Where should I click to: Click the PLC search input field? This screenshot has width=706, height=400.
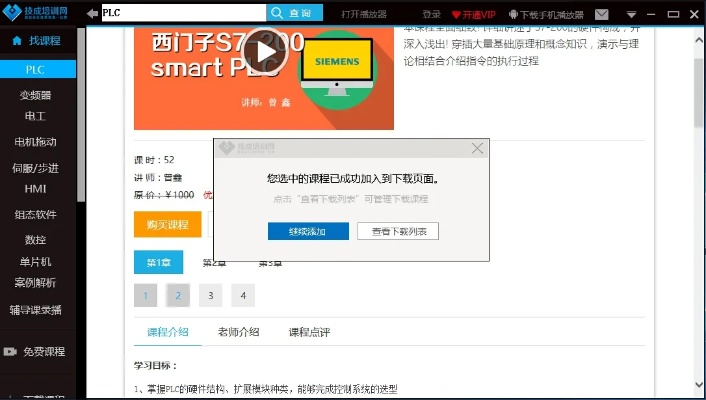click(180, 13)
